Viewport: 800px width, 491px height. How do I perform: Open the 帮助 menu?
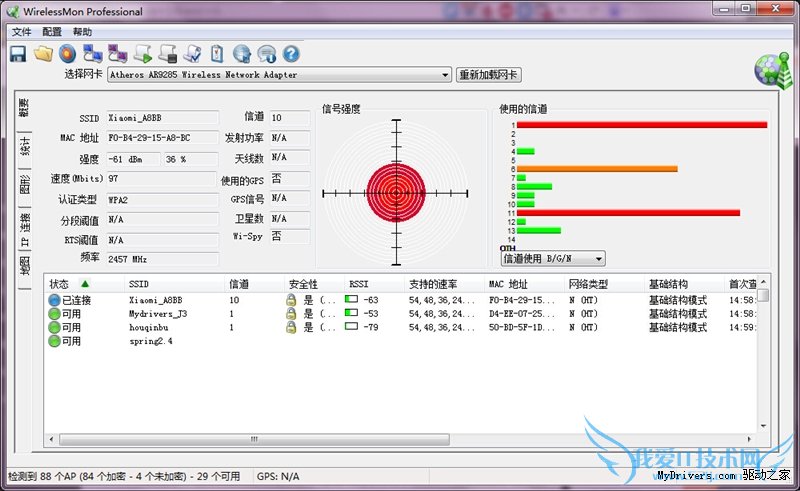pyautogui.click(x=82, y=32)
